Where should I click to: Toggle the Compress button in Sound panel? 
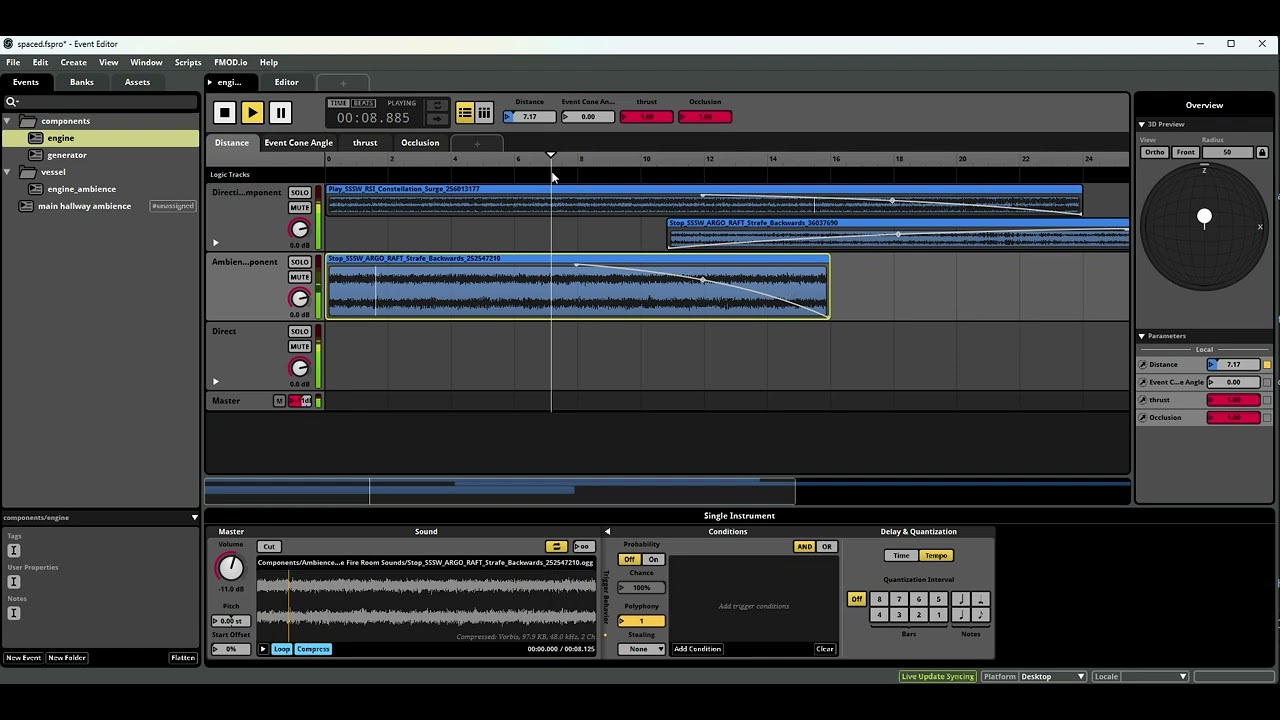click(313, 649)
